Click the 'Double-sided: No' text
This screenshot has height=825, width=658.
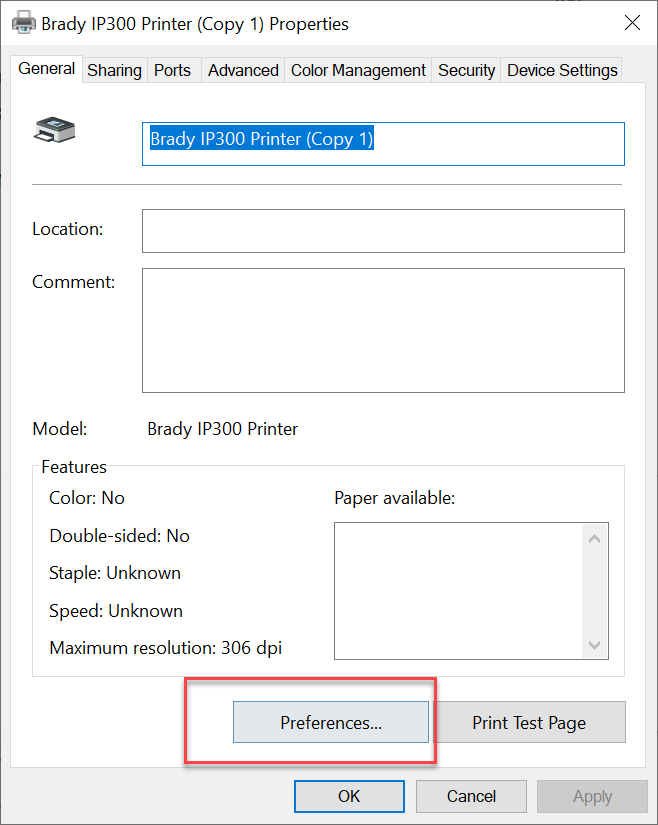pyautogui.click(x=119, y=536)
